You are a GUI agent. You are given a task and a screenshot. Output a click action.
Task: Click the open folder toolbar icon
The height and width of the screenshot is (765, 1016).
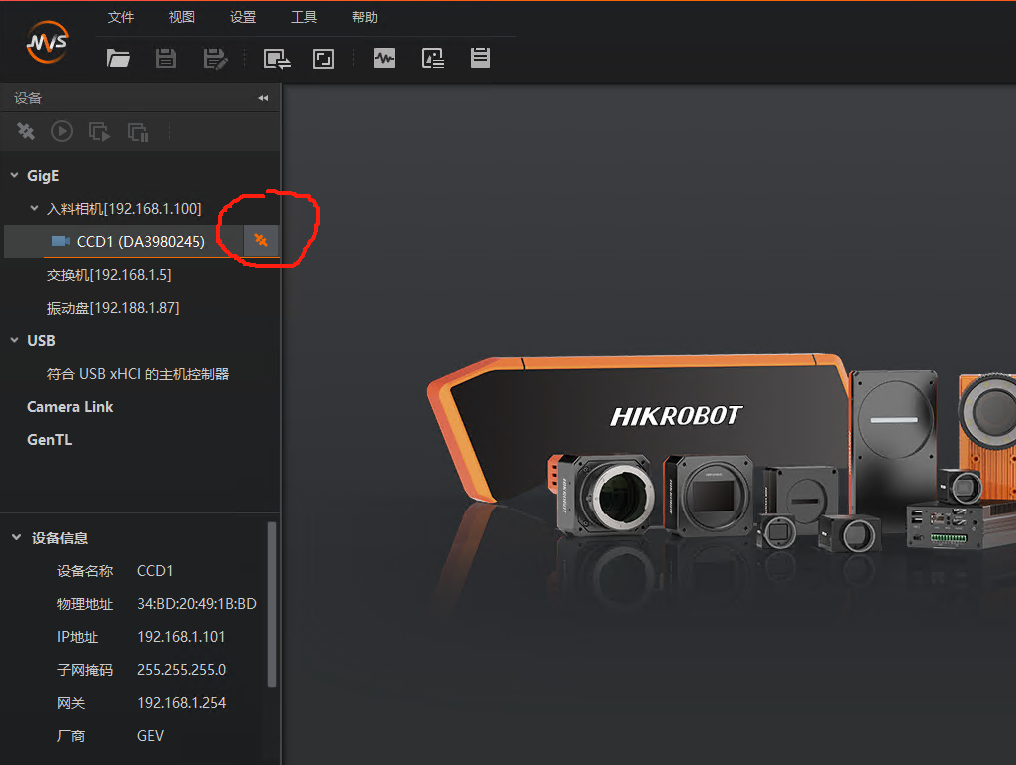click(118, 59)
